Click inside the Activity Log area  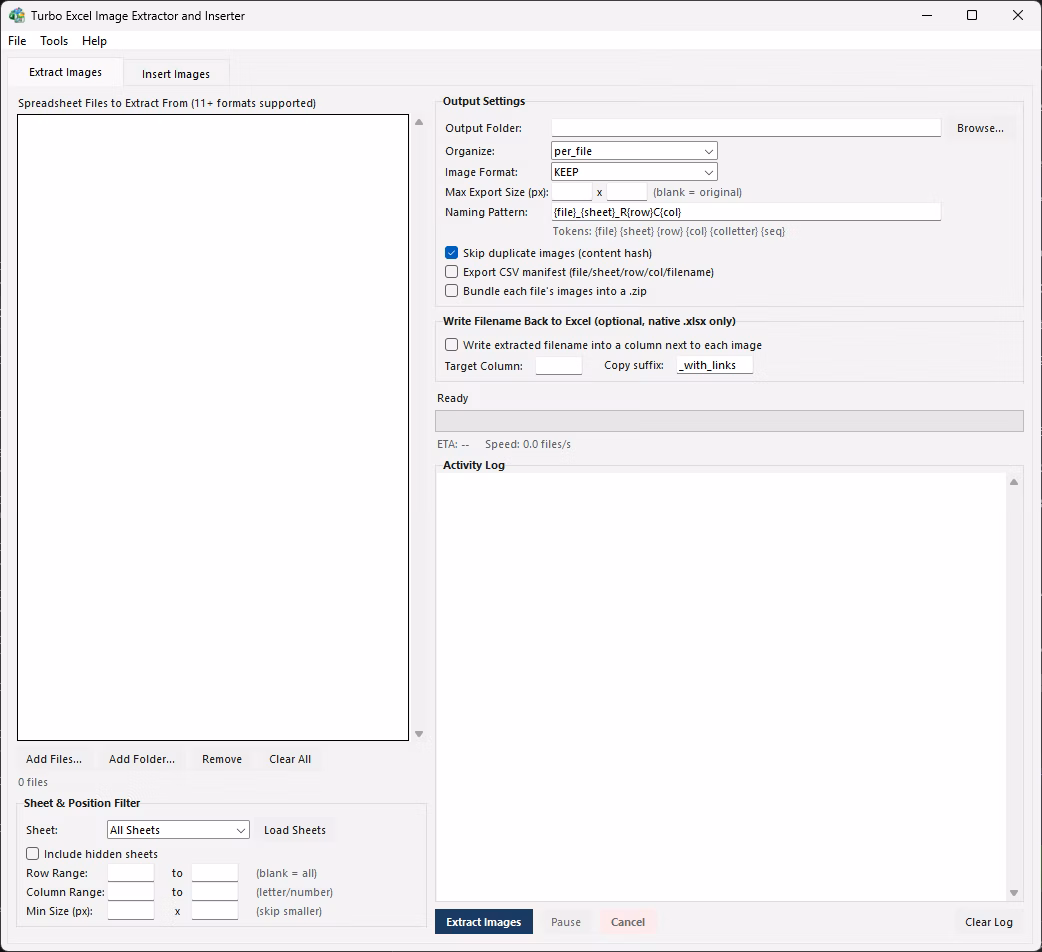(x=721, y=686)
